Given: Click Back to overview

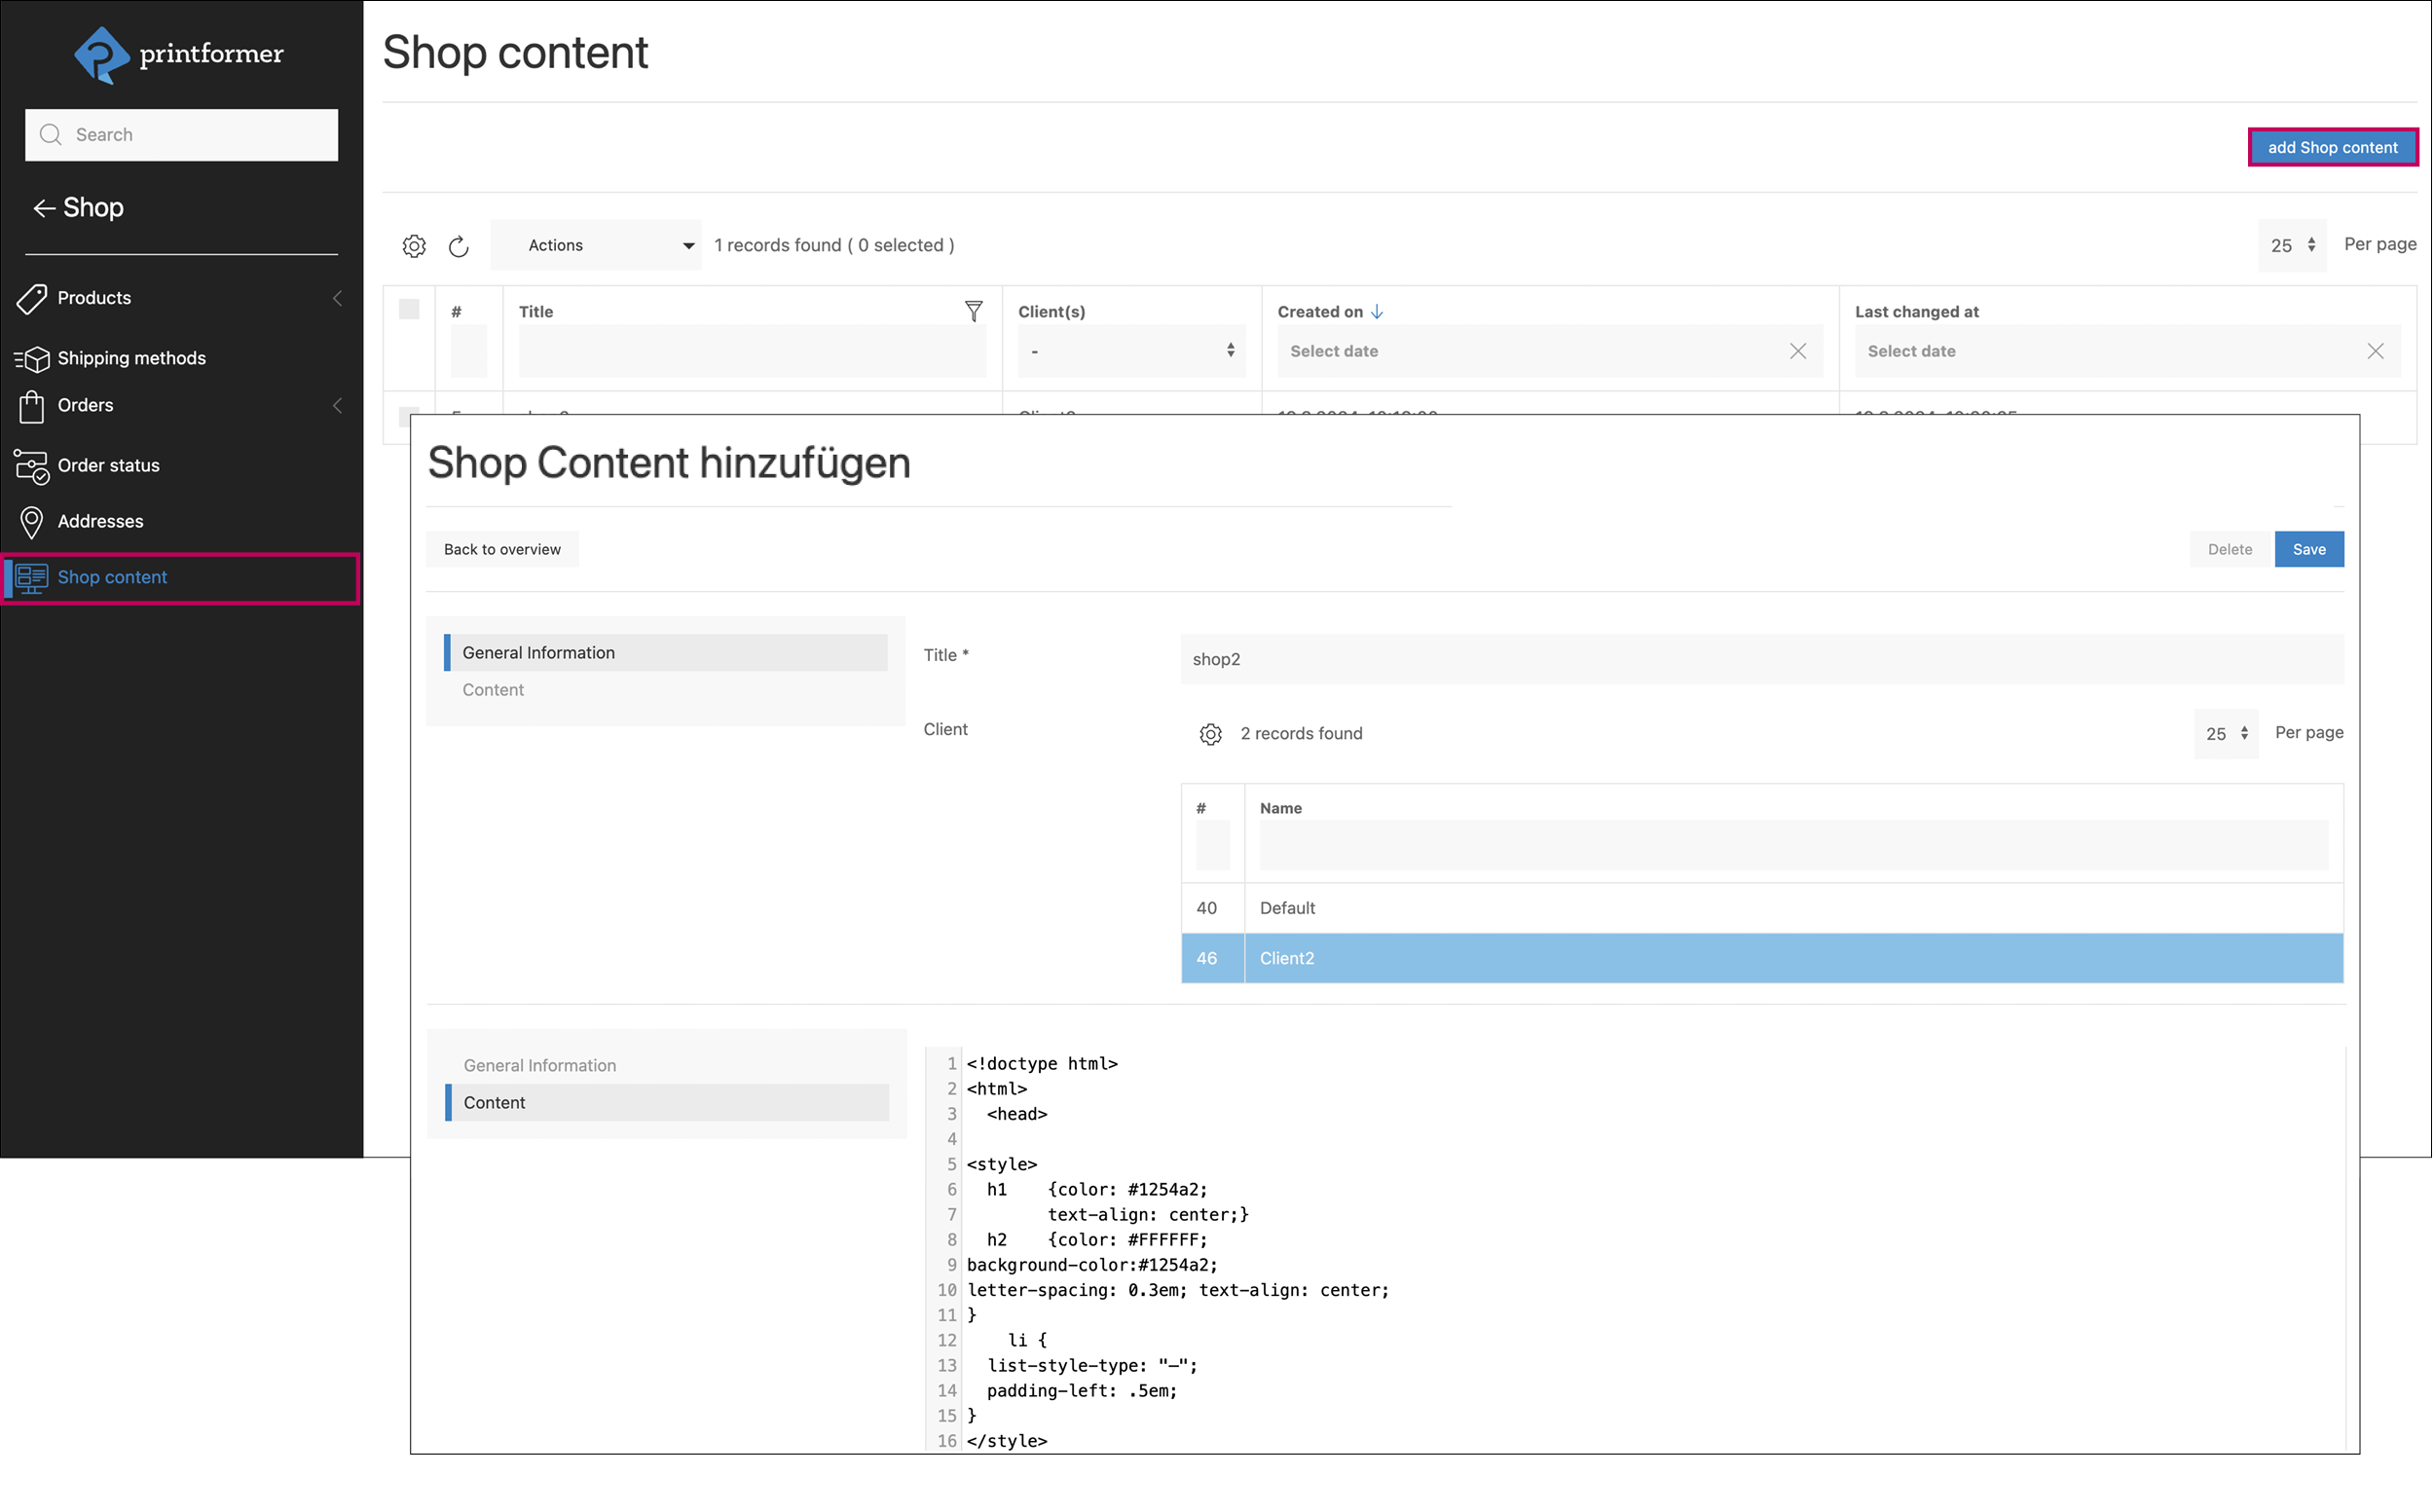Looking at the screenshot, I should click(x=502, y=548).
